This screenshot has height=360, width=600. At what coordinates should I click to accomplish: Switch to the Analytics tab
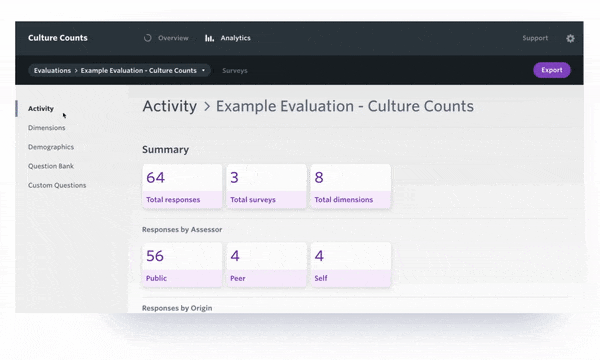[x=235, y=38]
